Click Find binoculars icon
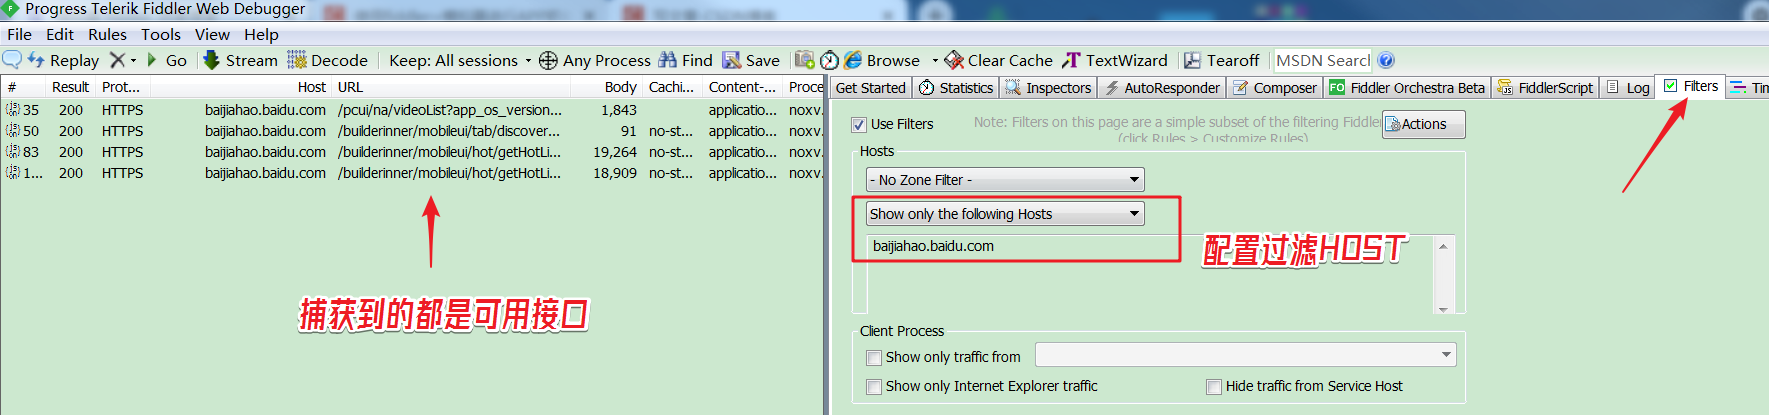This screenshot has height=415, width=1769. (x=685, y=60)
